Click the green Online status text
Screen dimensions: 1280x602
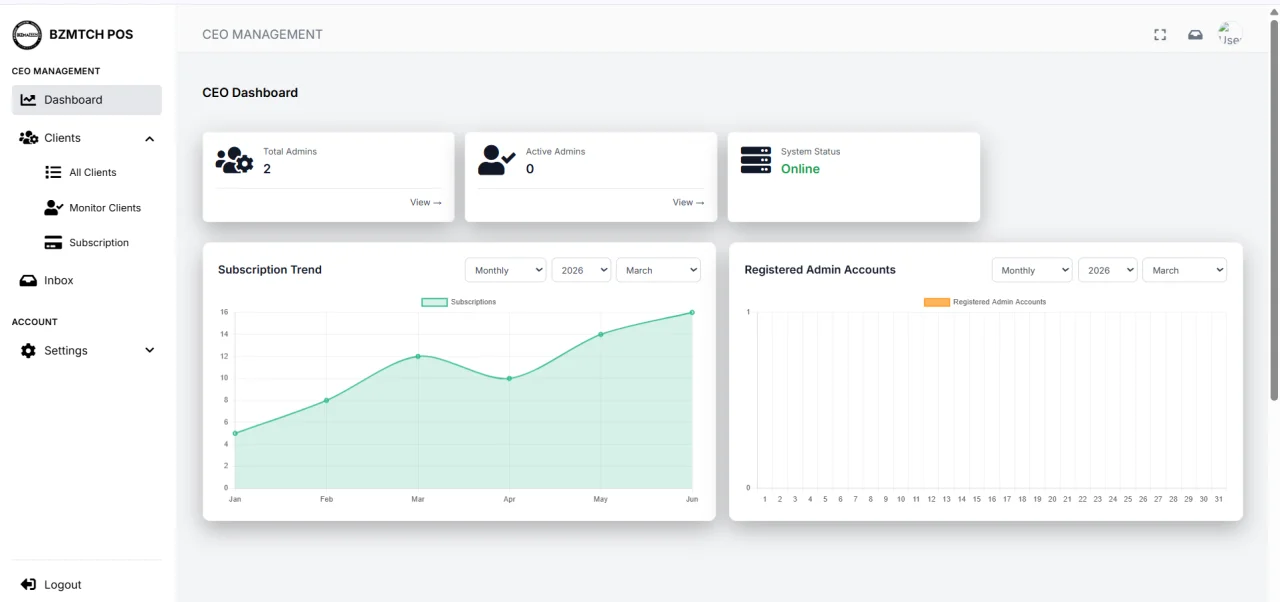[800, 169]
